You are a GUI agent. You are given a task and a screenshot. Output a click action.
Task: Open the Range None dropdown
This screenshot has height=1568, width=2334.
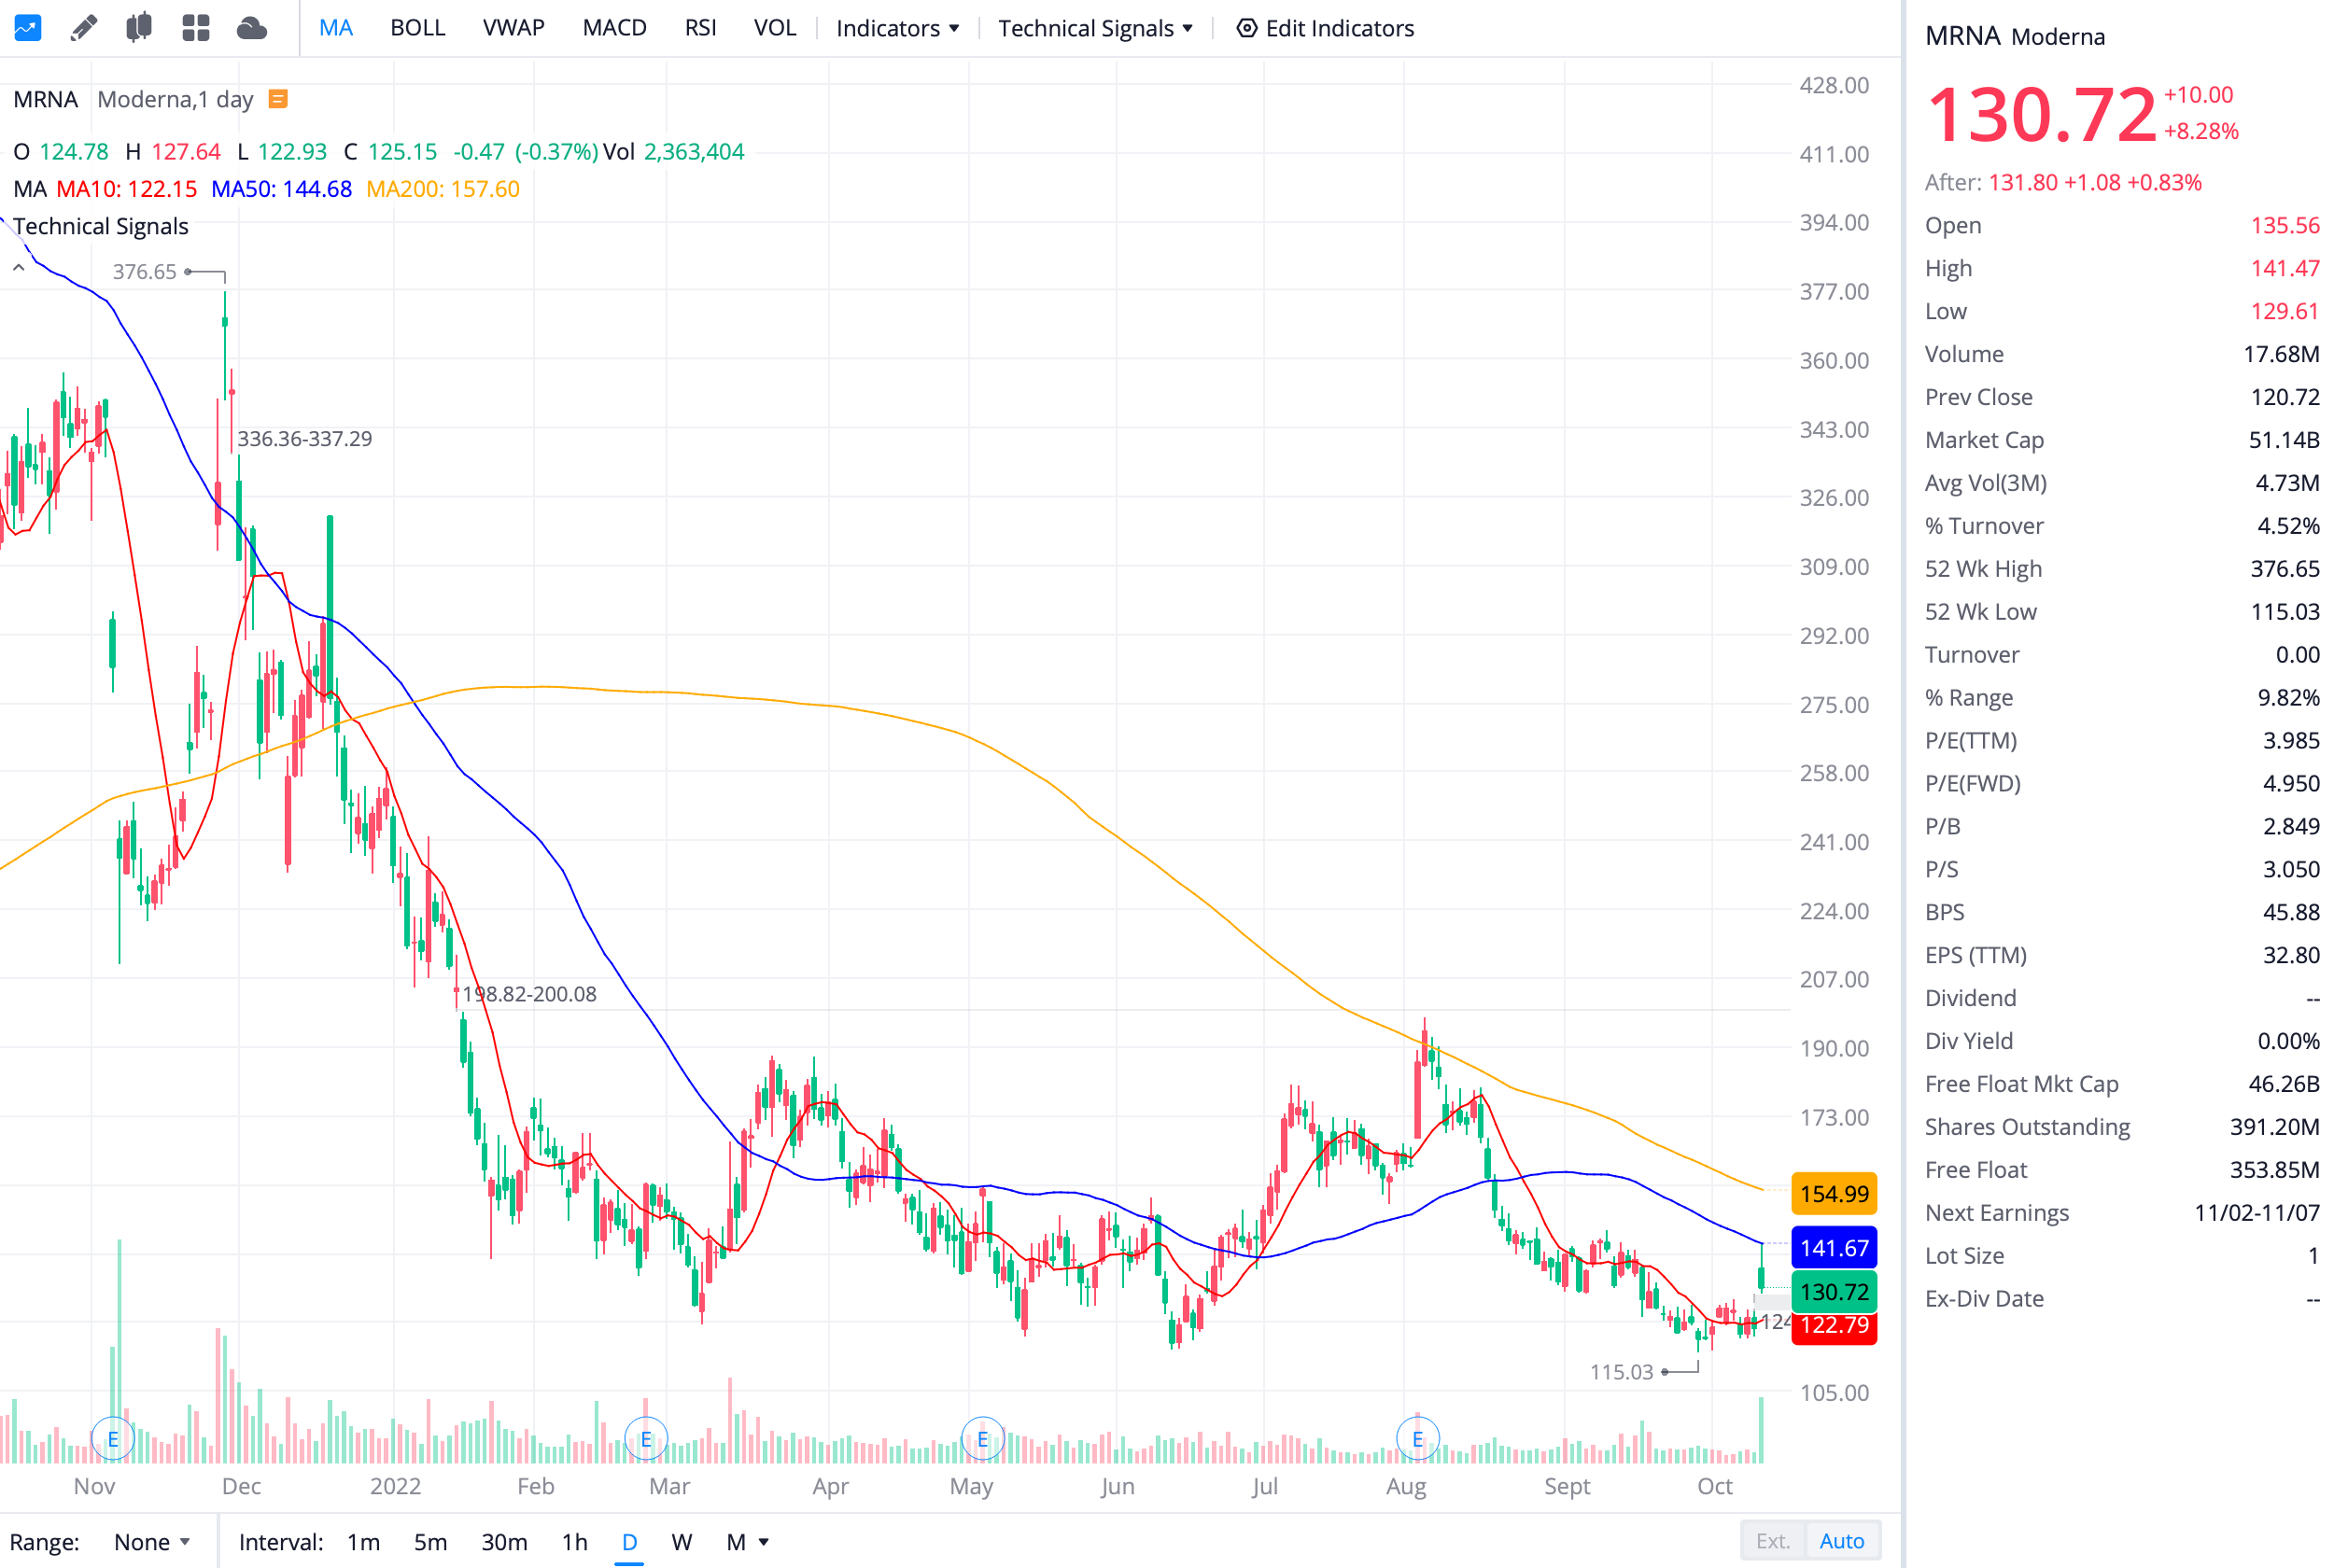[151, 1542]
